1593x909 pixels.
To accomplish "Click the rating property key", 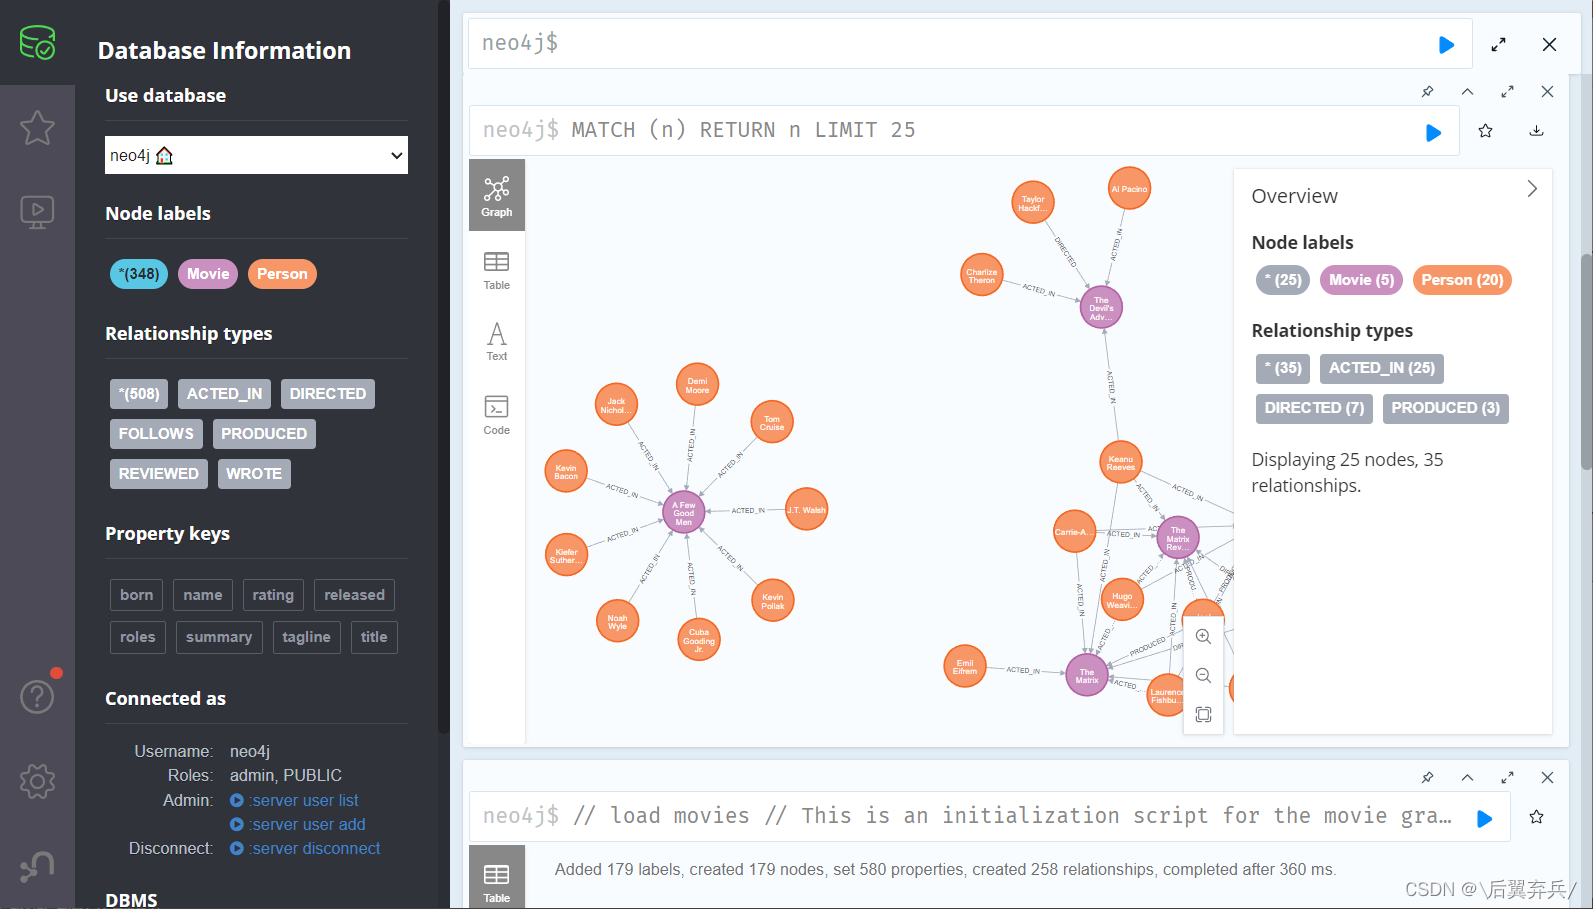I will (273, 595).
